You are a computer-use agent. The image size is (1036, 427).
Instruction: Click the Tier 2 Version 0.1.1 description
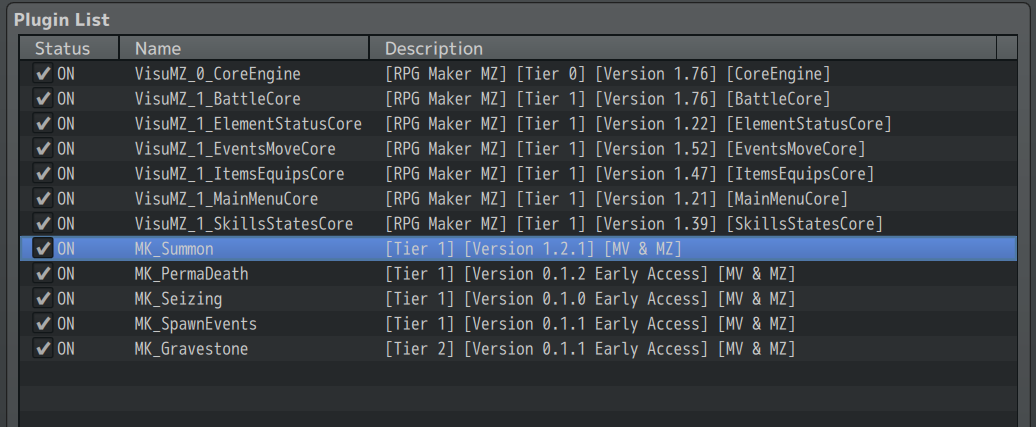[x=590, y=348]
